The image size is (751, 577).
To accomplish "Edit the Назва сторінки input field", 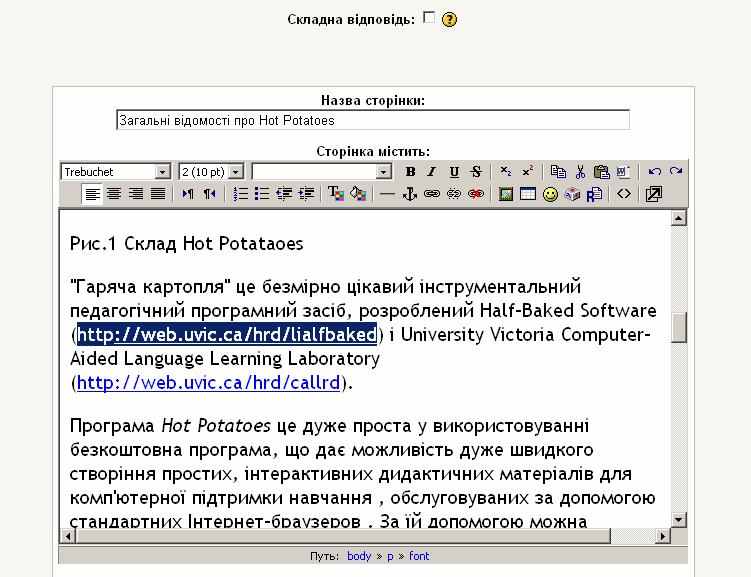I will point(373,120).
